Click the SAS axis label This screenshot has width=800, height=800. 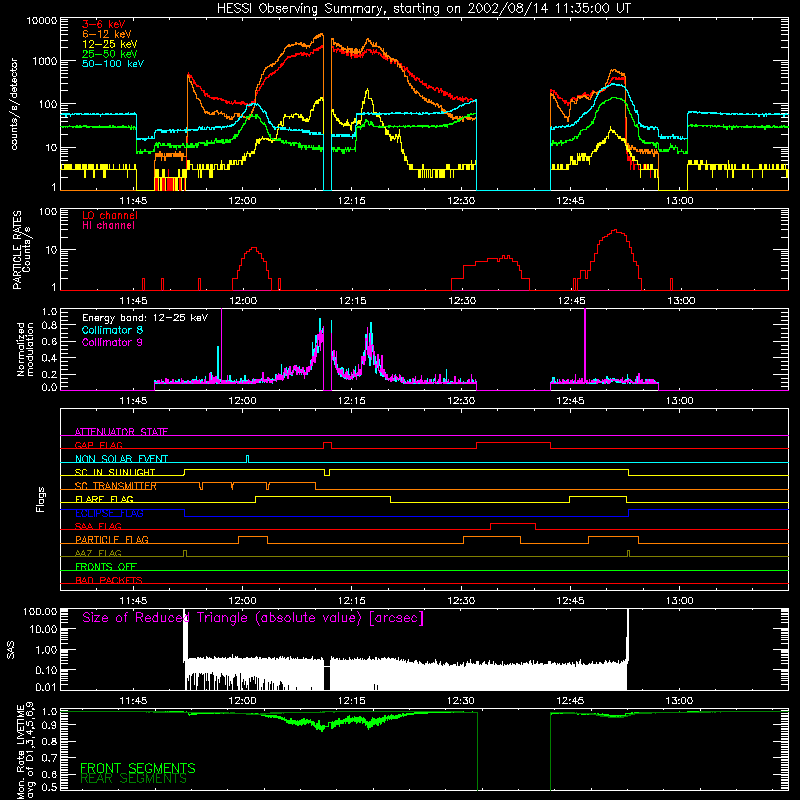[10, 649]
